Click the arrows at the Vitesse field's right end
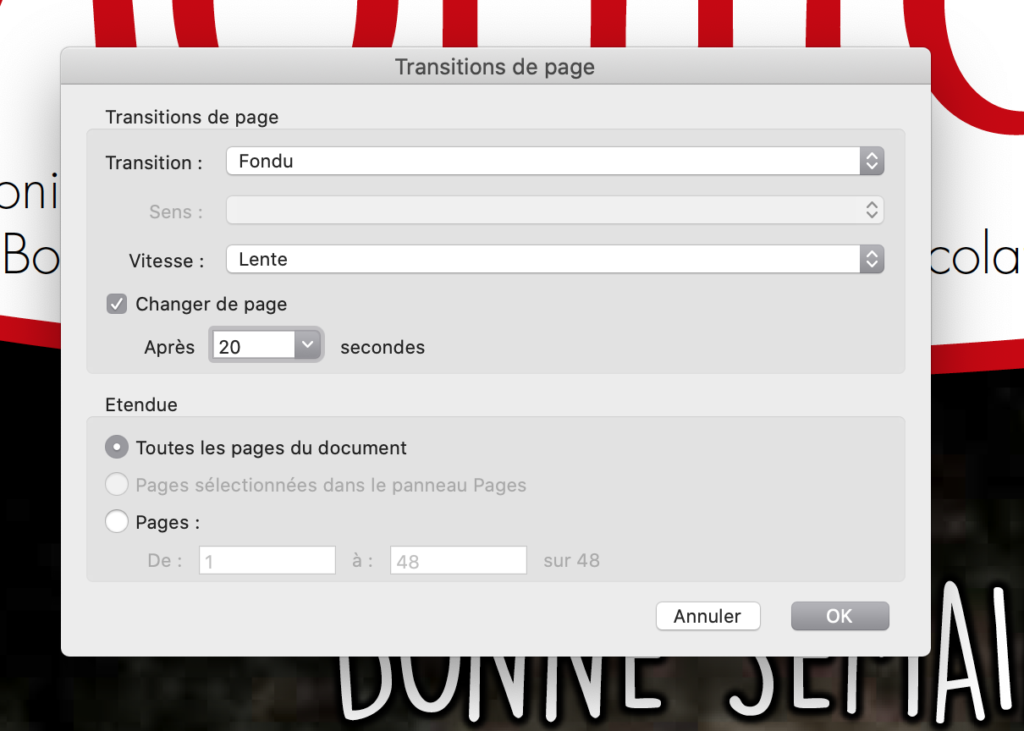The height and width of the screenshot is (731, 1024). pos(872,260)
